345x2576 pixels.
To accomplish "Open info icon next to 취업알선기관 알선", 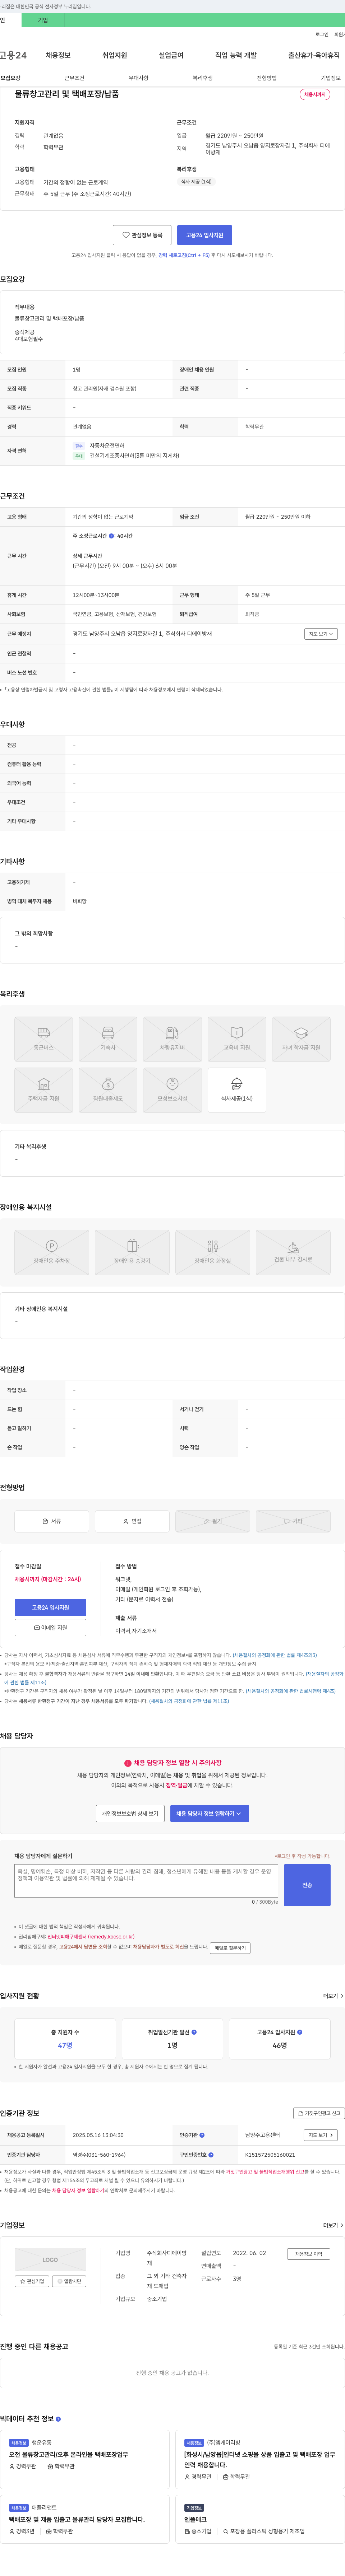I will pyautogui.click(x=194, y=2032).
